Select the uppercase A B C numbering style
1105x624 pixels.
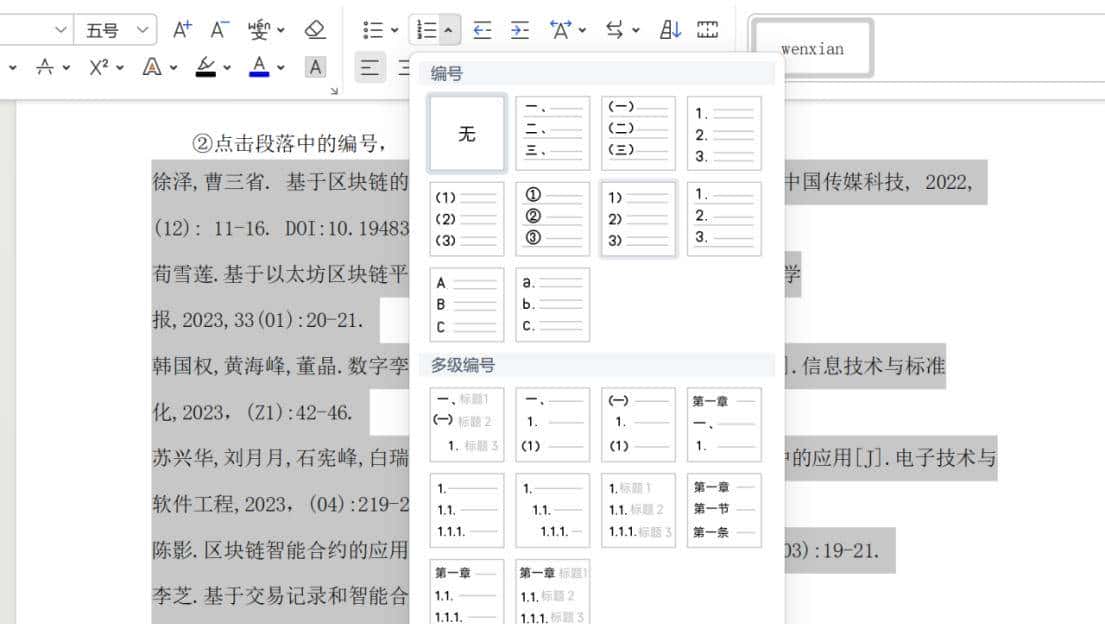(x=467, y=304)
